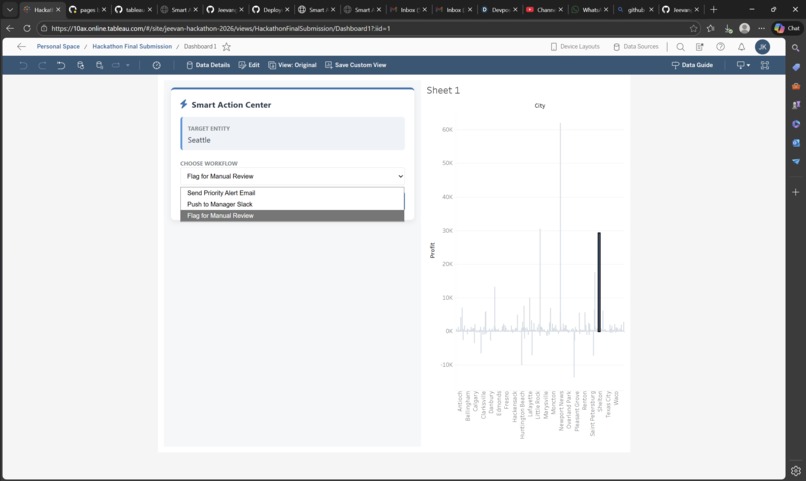Select Push to Manager Slack option
Viewport: 806px width, 481px height.
coord(292,204)
